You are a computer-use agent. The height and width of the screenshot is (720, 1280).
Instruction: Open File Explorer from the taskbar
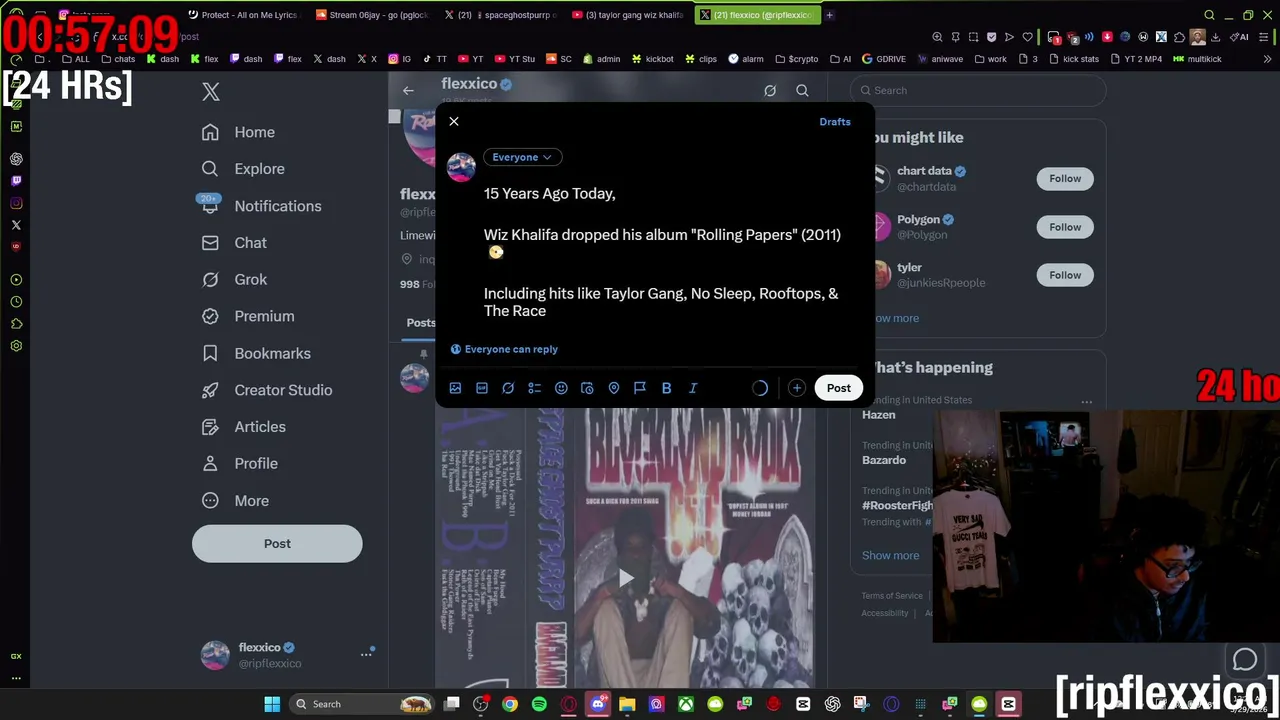point(627,705)
